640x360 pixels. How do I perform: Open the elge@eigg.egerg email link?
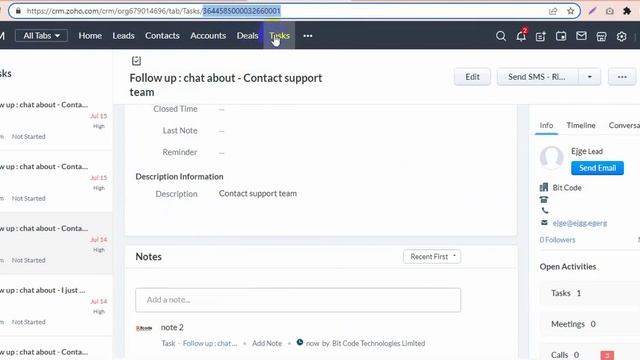580,223
